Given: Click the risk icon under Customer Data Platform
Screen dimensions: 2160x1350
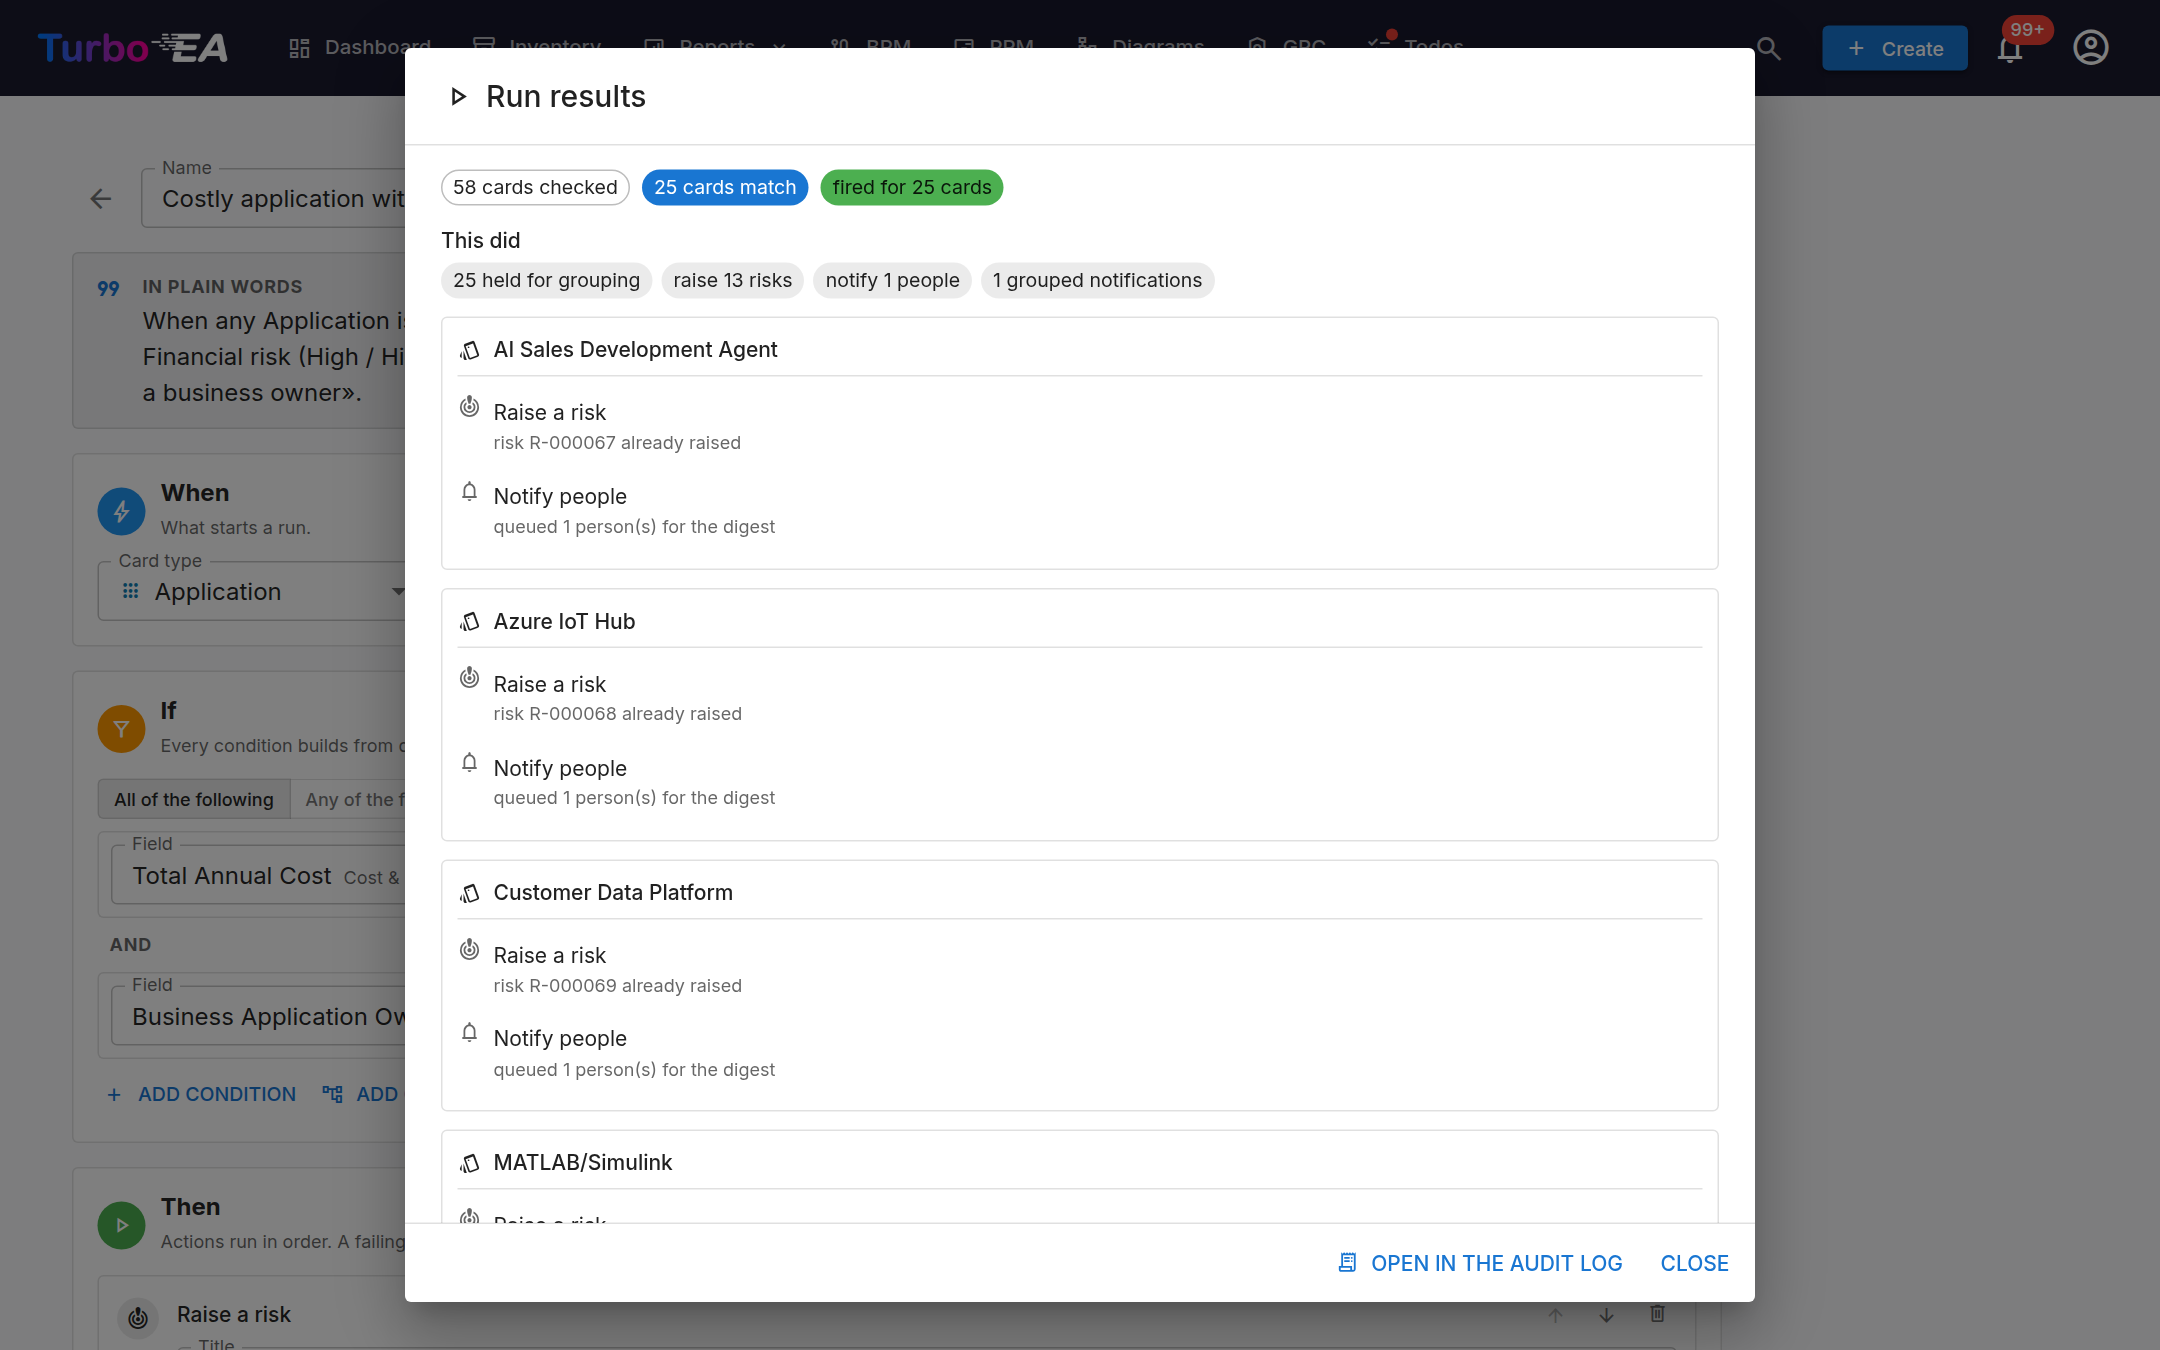Looking at the screenshot, I should [469, 949].
